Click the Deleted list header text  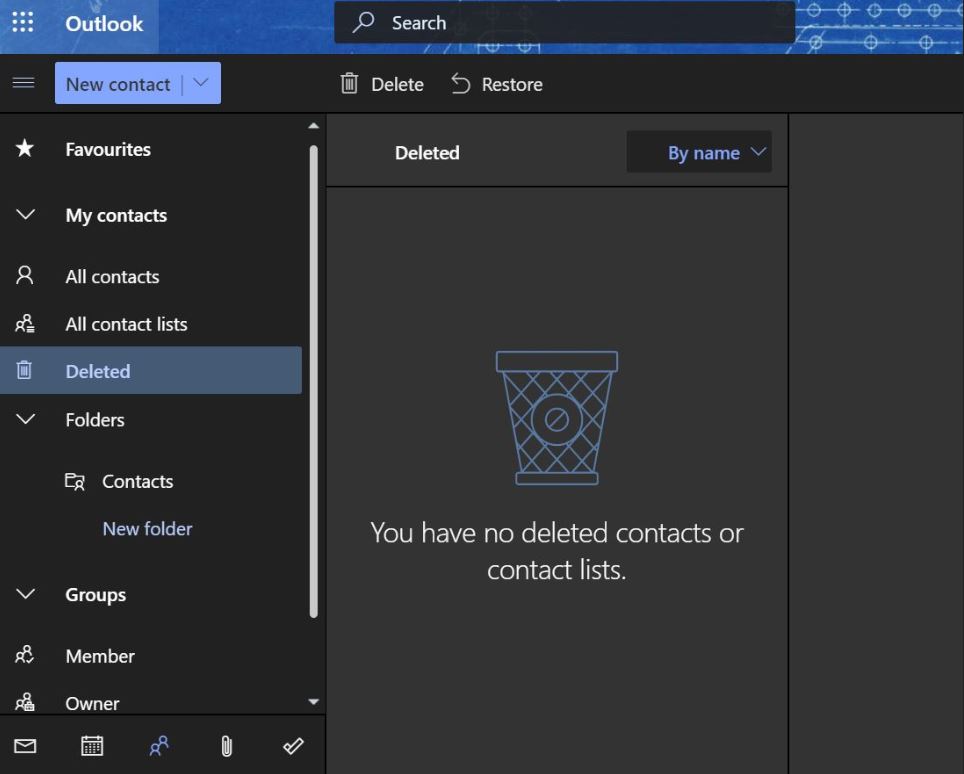427,152
